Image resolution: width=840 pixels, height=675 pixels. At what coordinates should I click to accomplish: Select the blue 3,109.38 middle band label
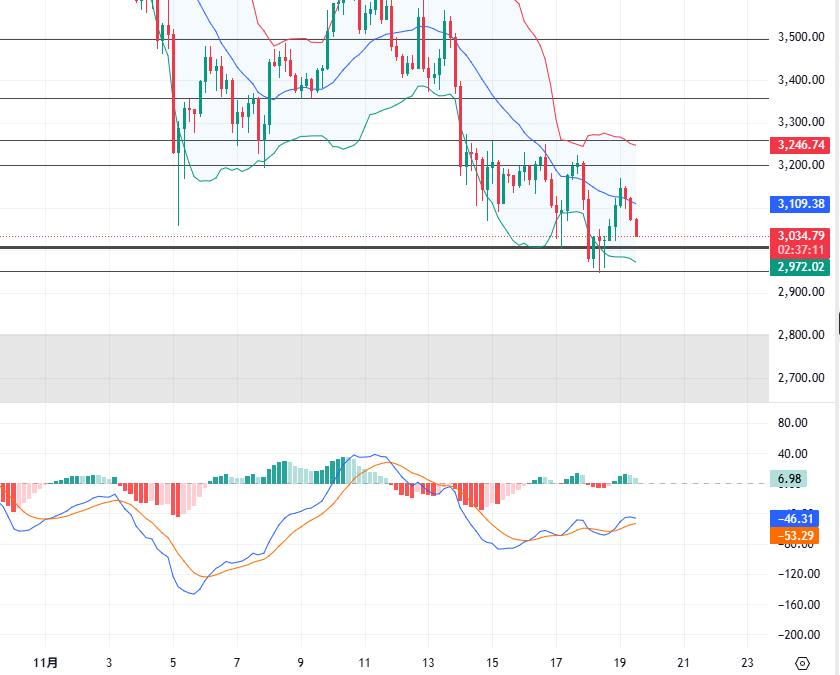point(798,204)
